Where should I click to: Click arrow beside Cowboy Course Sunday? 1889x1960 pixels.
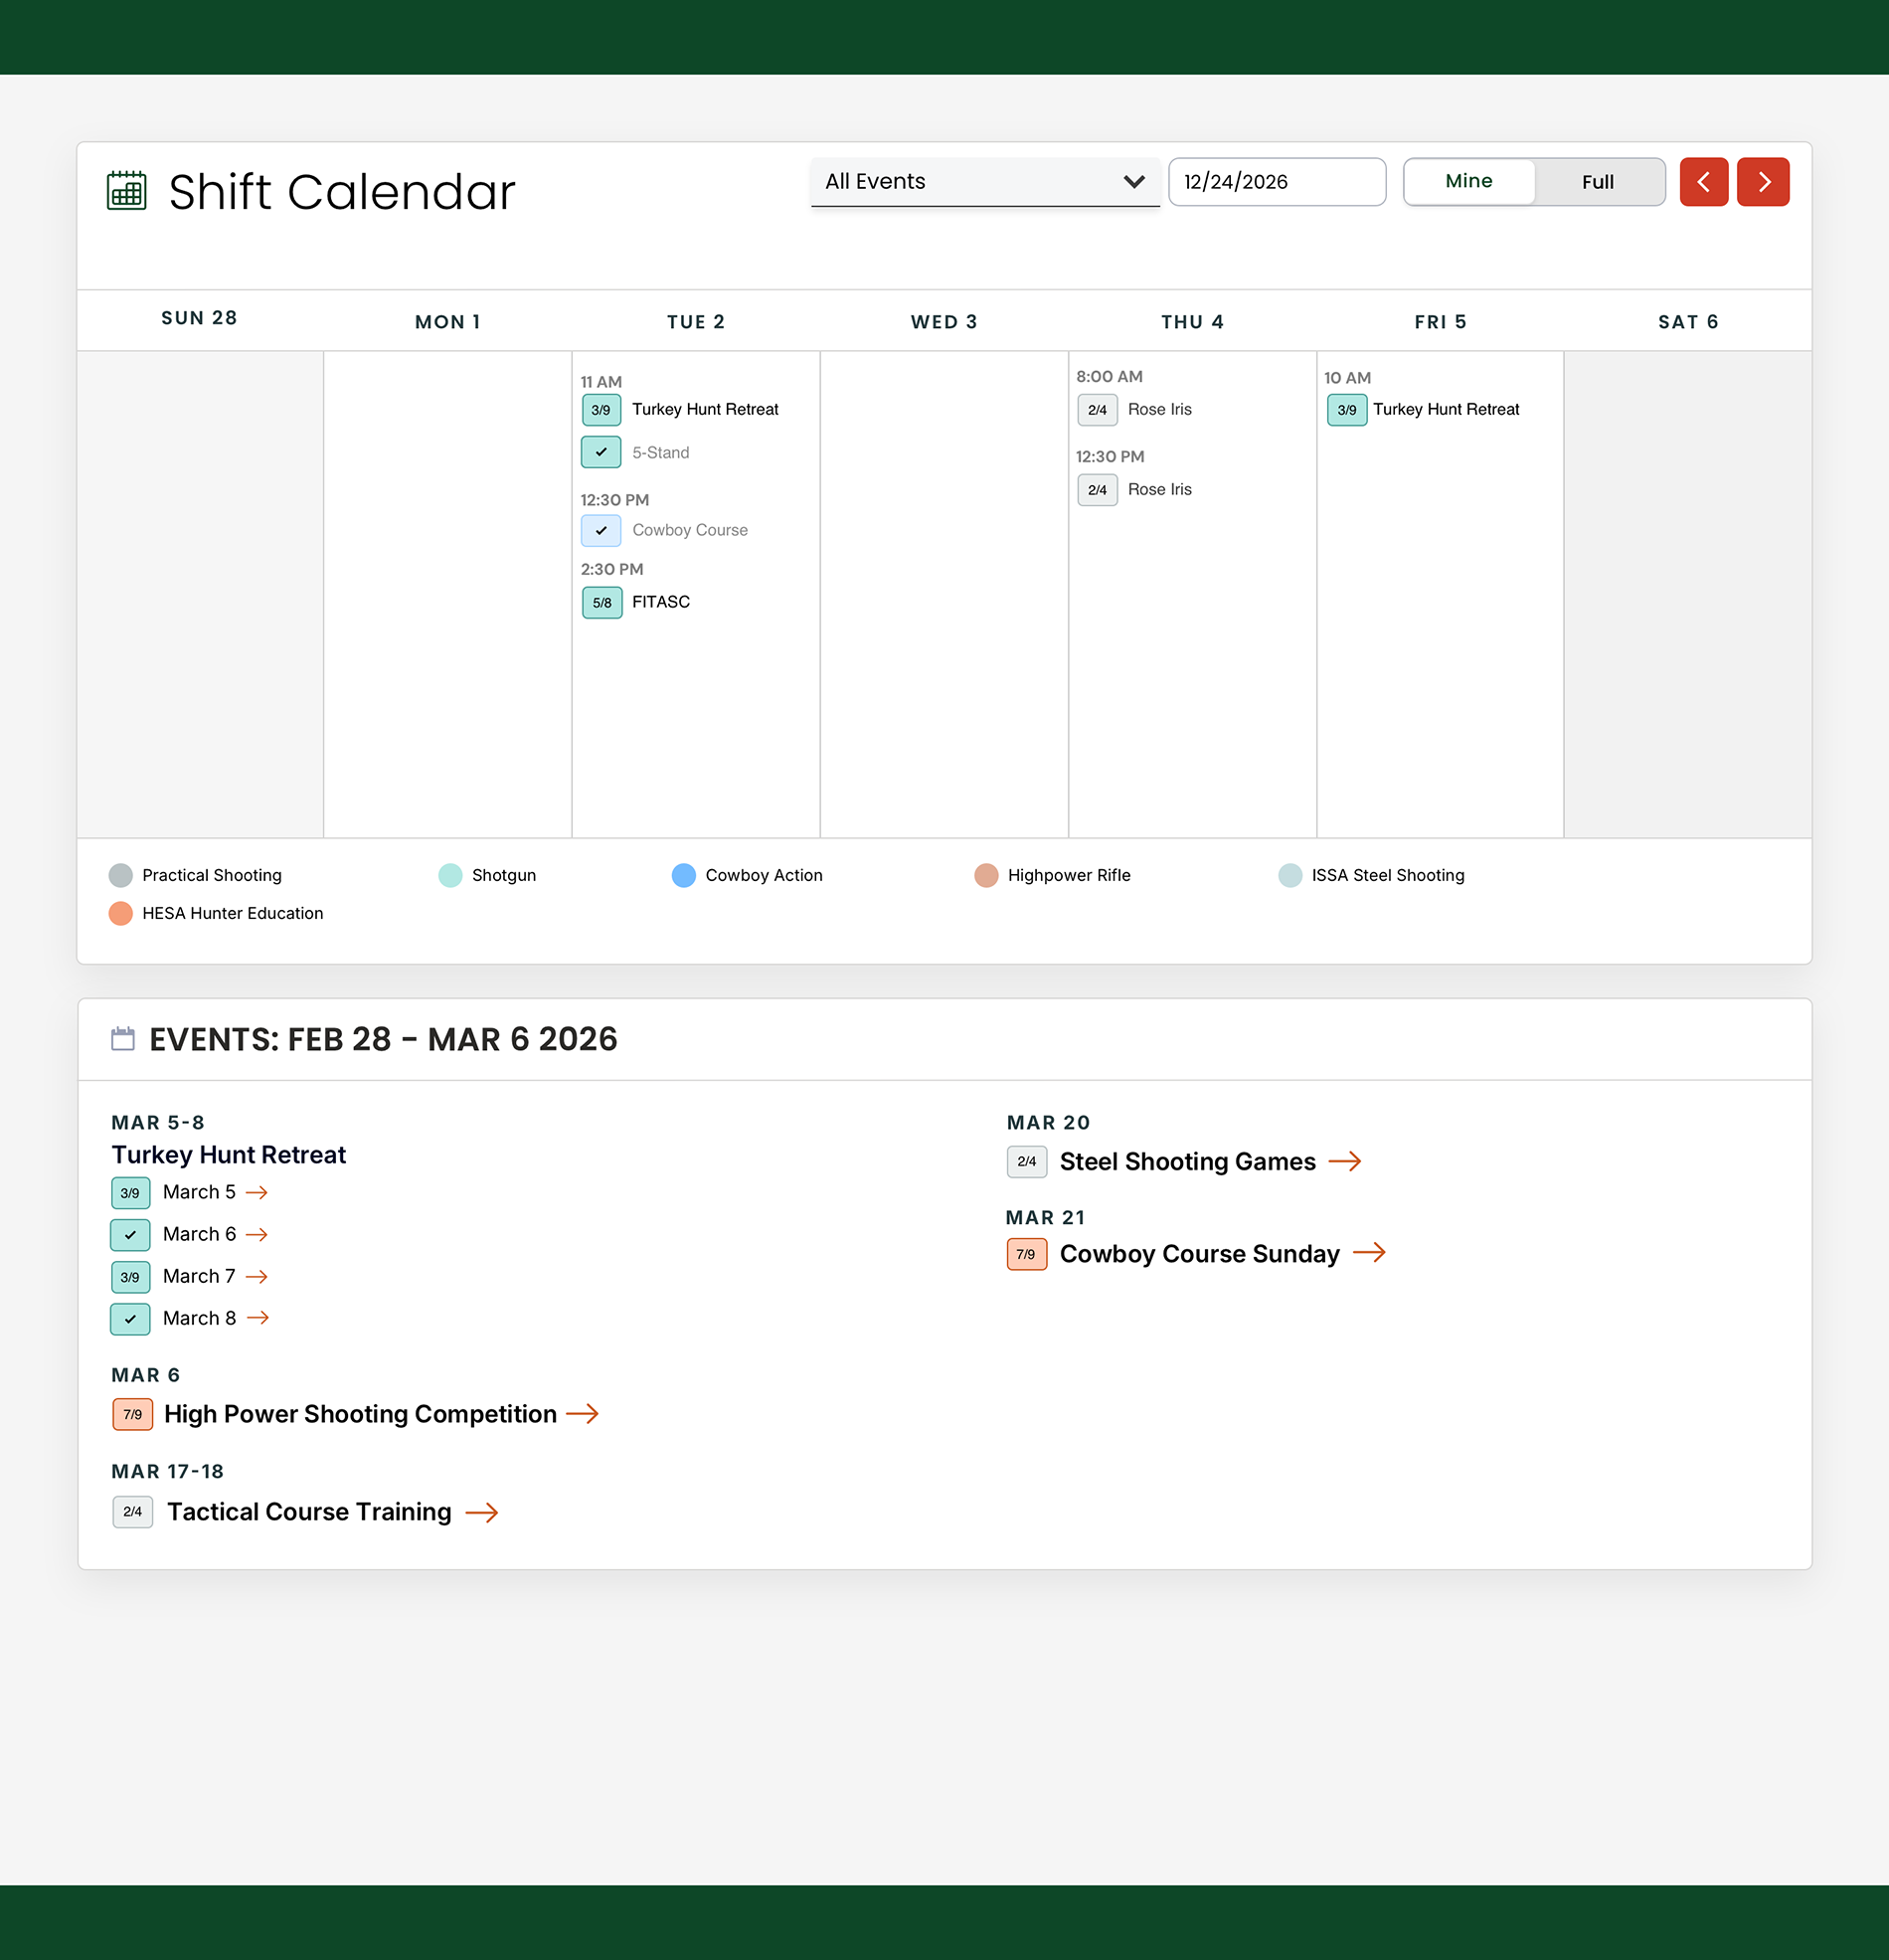pyautogui.click(x=1369, y=1252)
